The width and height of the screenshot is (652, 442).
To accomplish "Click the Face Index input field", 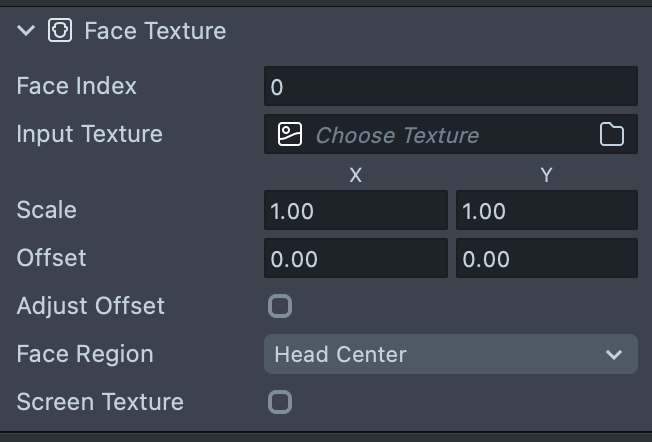I will pyautogui.click(x=450, y=87).
